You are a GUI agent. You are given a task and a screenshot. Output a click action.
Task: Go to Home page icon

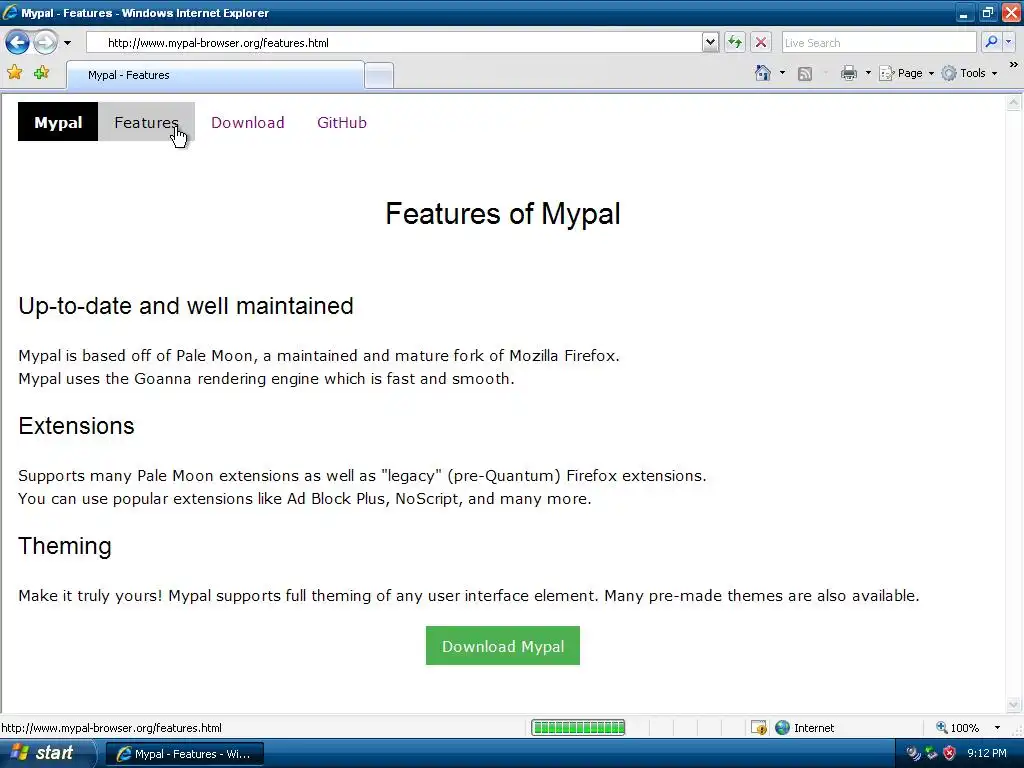click(x=763, y=73)
